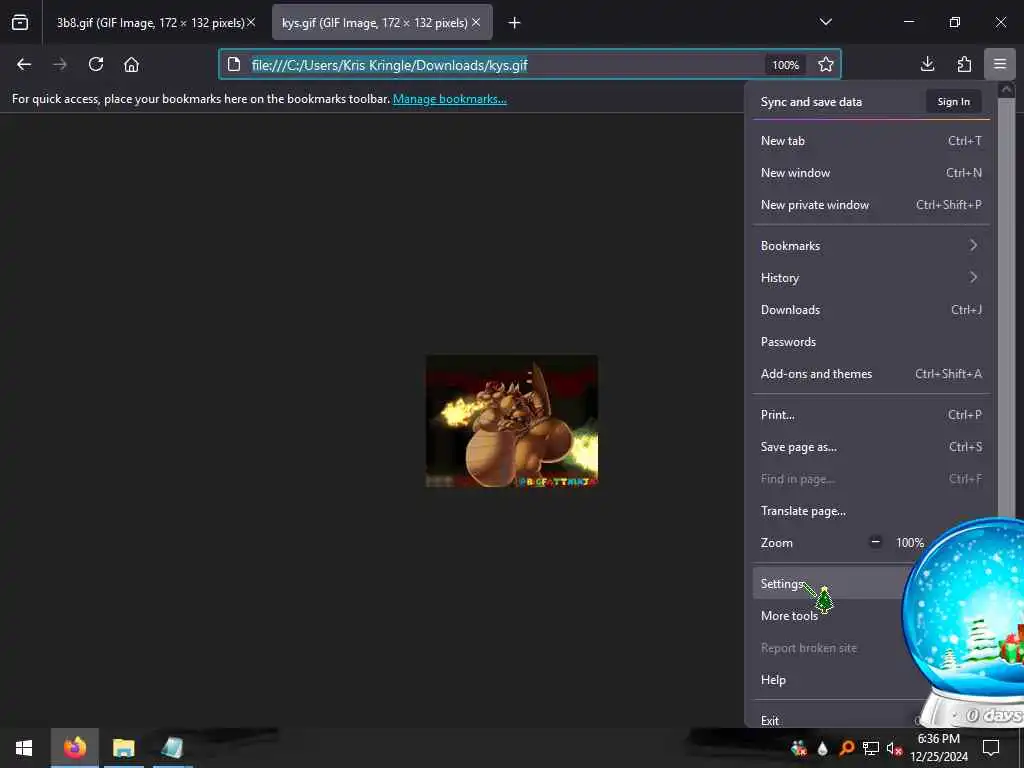The height and width of the screenshot is (768, 1024).
Task: Click the network tray icon
Action: 871,748
